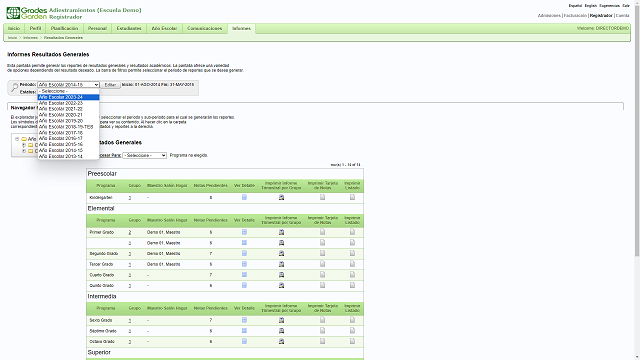This screenshot has height=360, width=640.
Task: Print quarterly group report for Primer Grado group 2
Action: [x=281, y=232]
